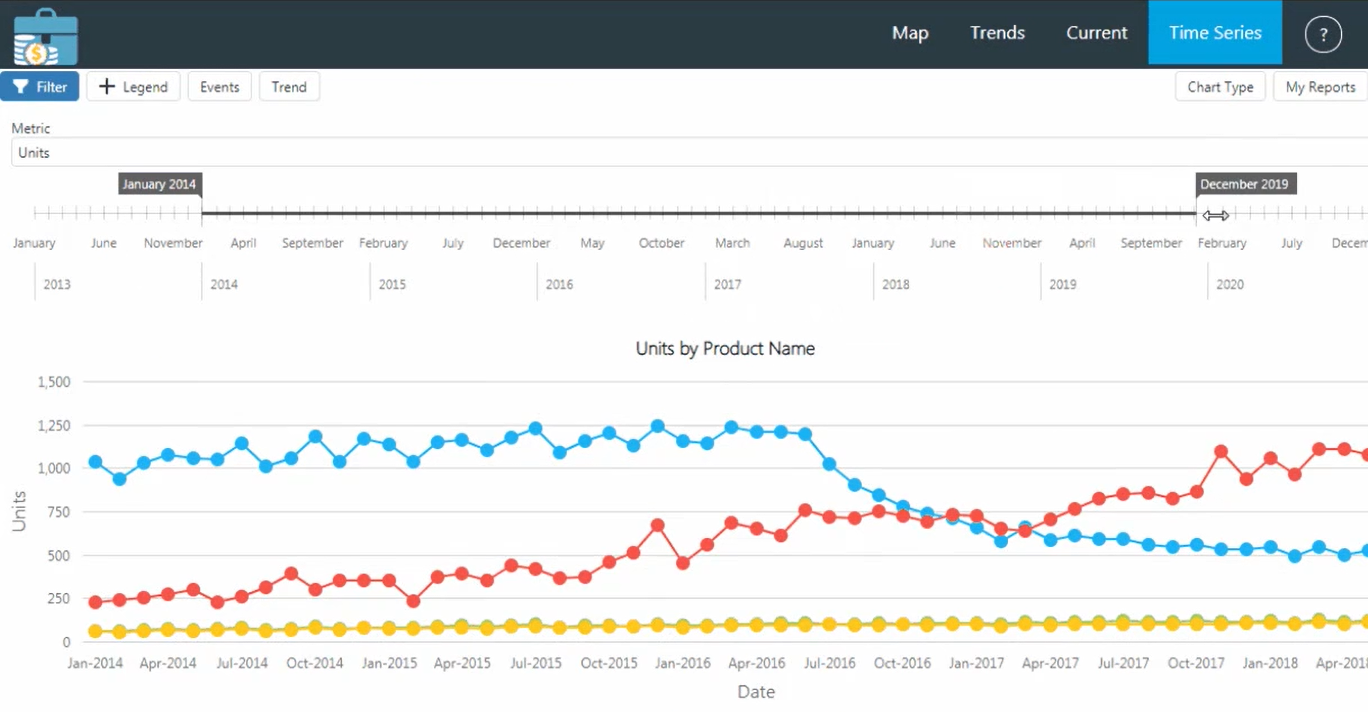The image size is (1368, 712).
Task: Open the help question mark icon
Action: point(1323,34)
